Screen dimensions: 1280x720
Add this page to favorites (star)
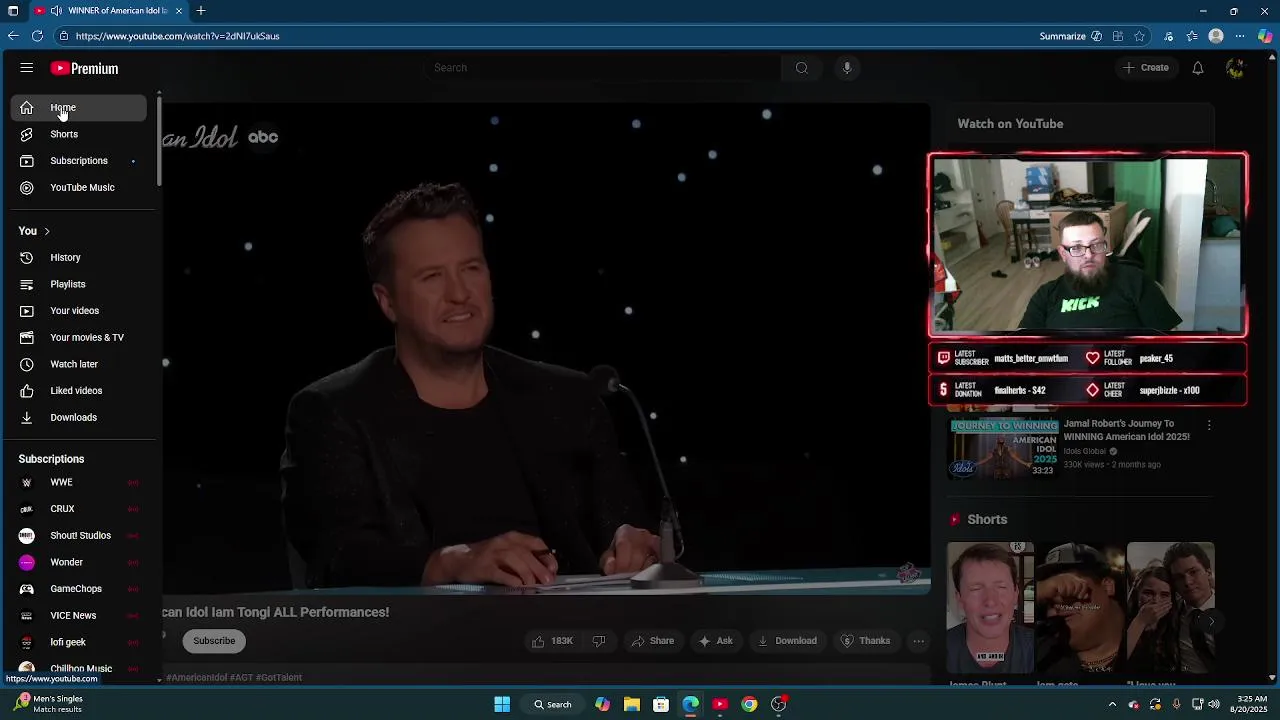click(x=1139, y=36)
